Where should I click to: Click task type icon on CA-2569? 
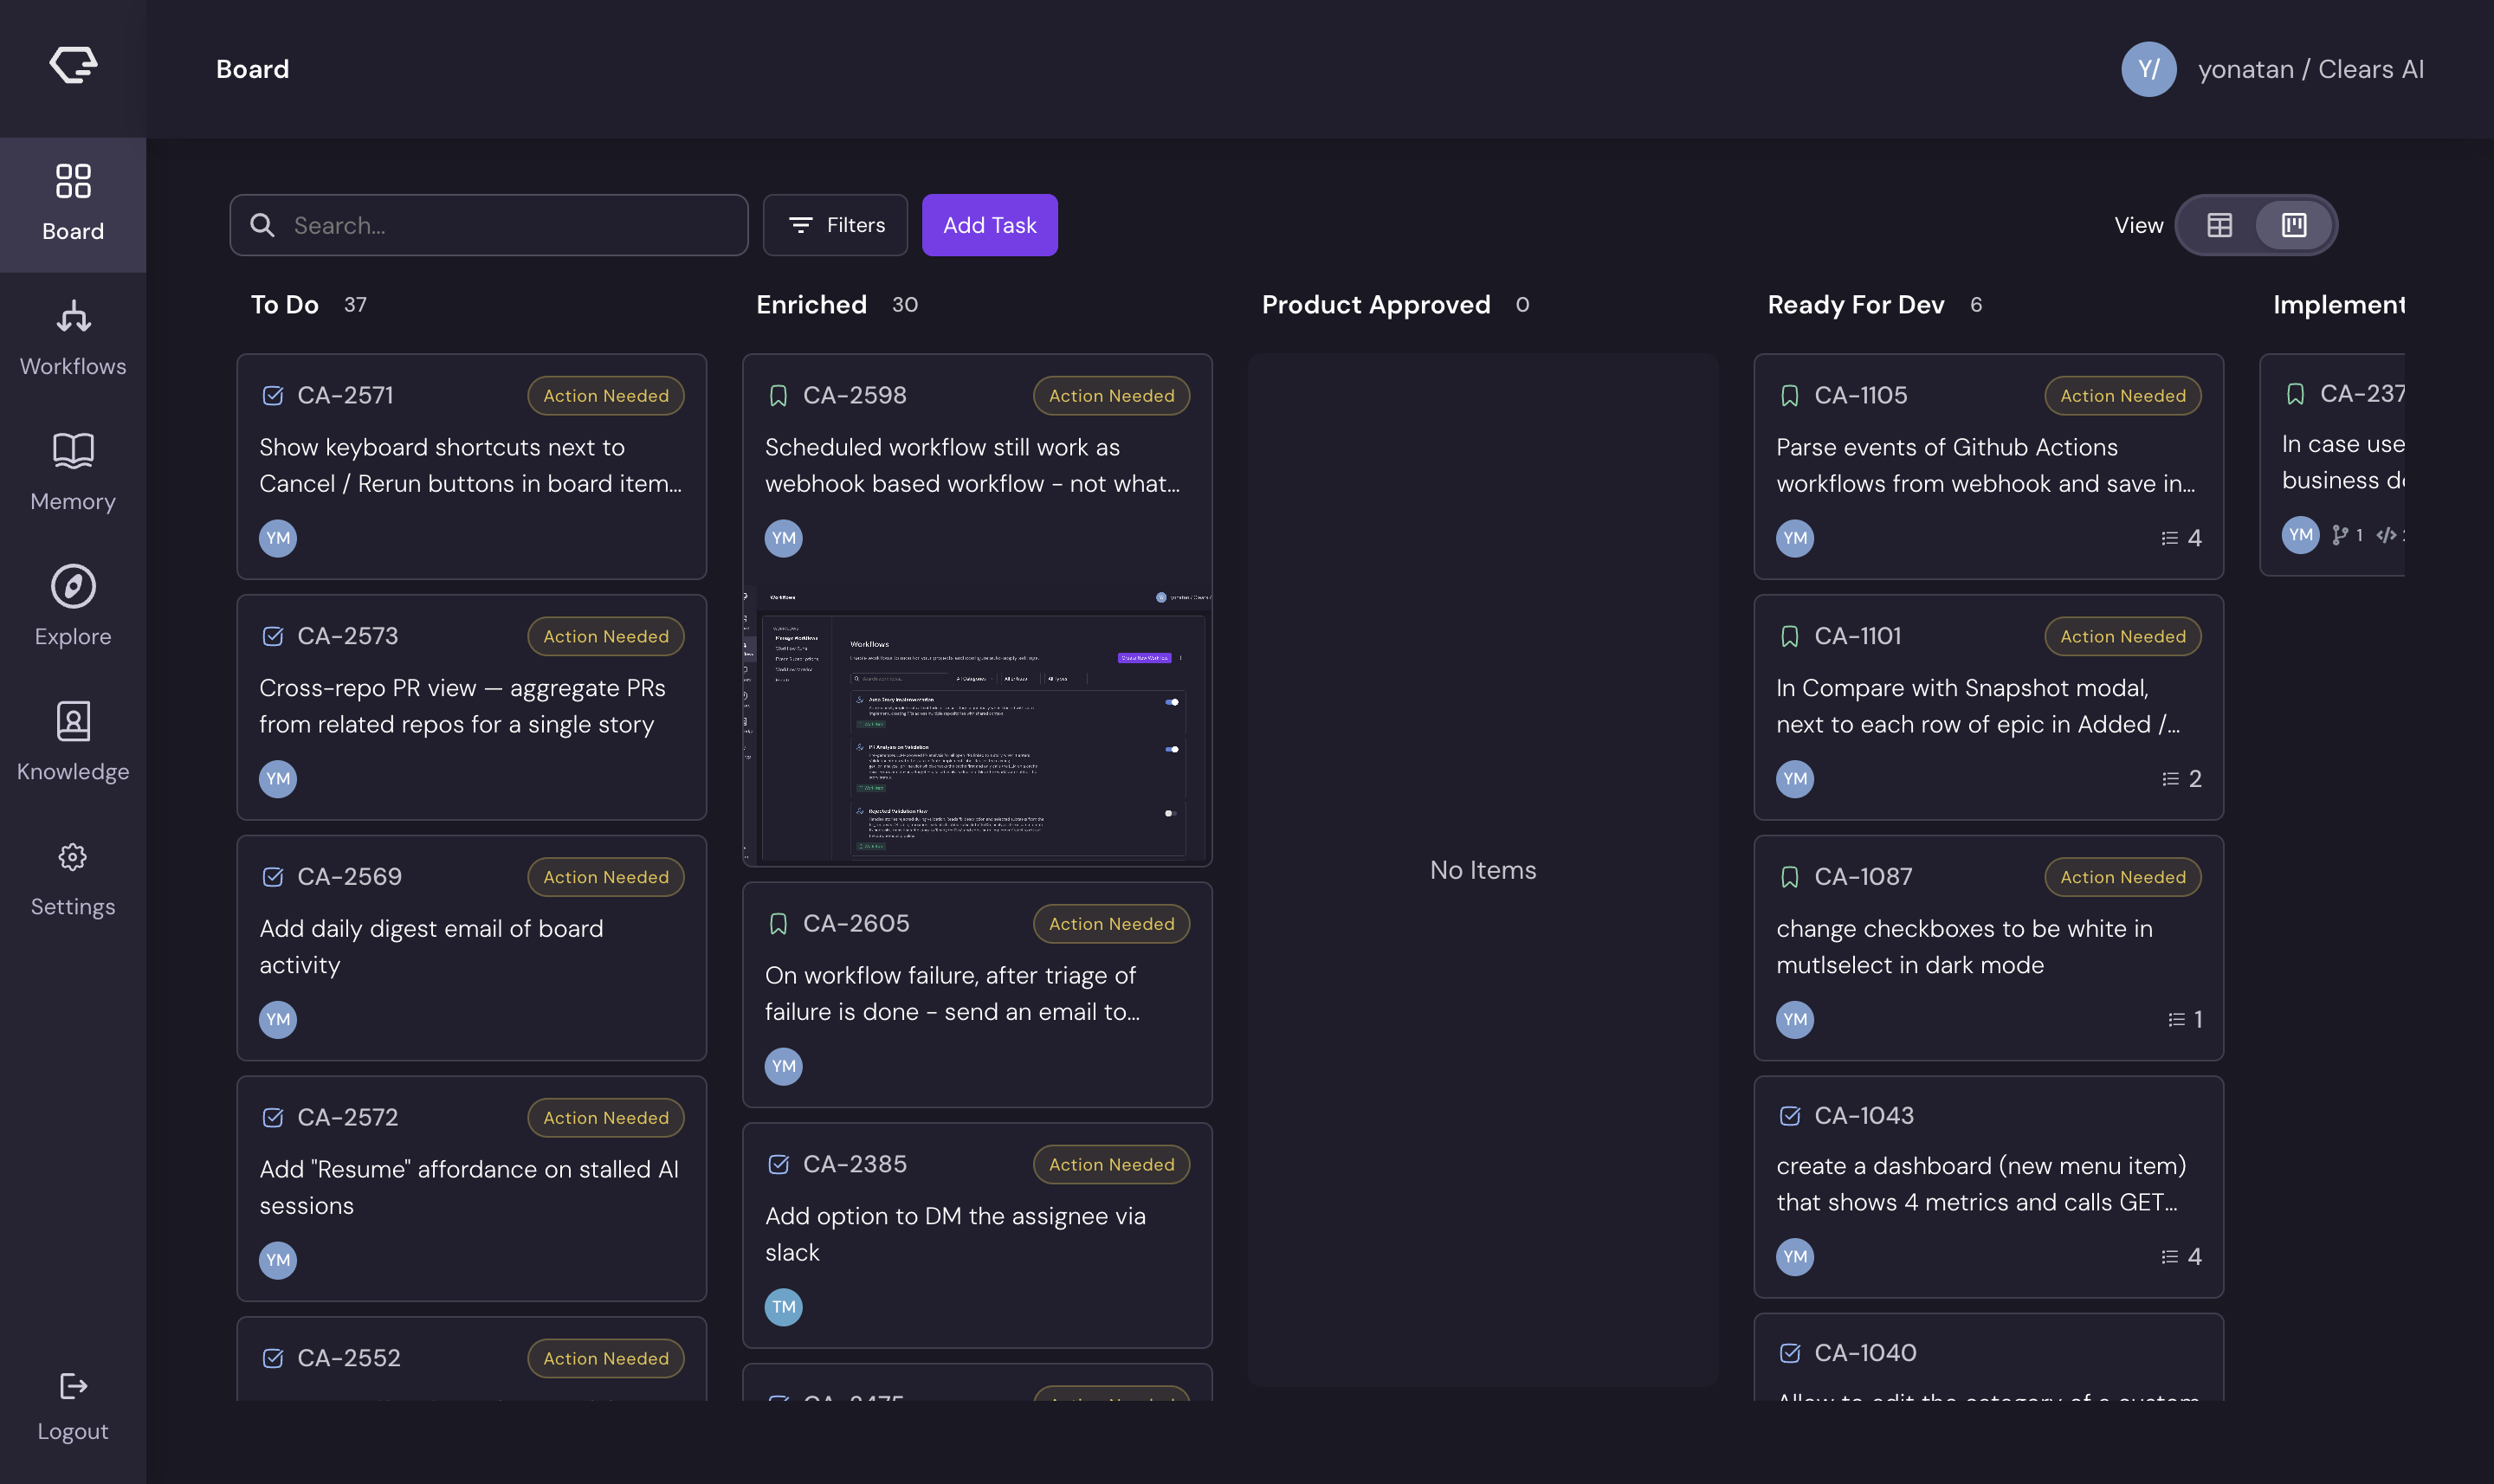[x=272, y=877]
